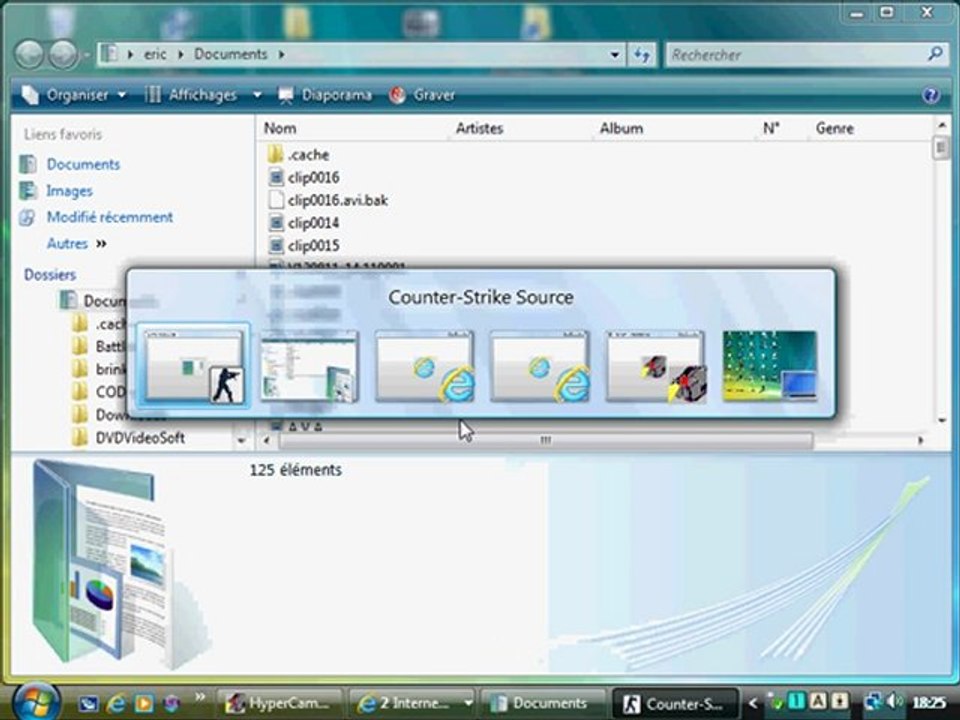Click the Show Desktop Quick Launch icon

(x=88, y=703)
